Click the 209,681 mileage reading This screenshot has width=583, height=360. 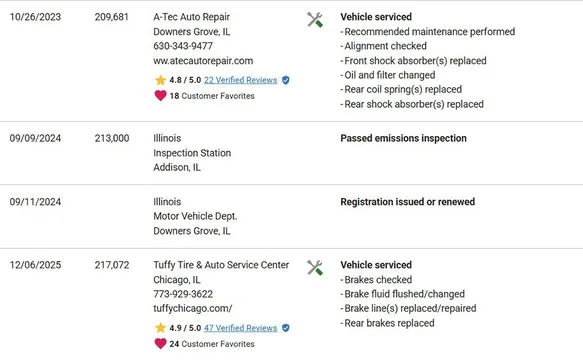(112, 17)
